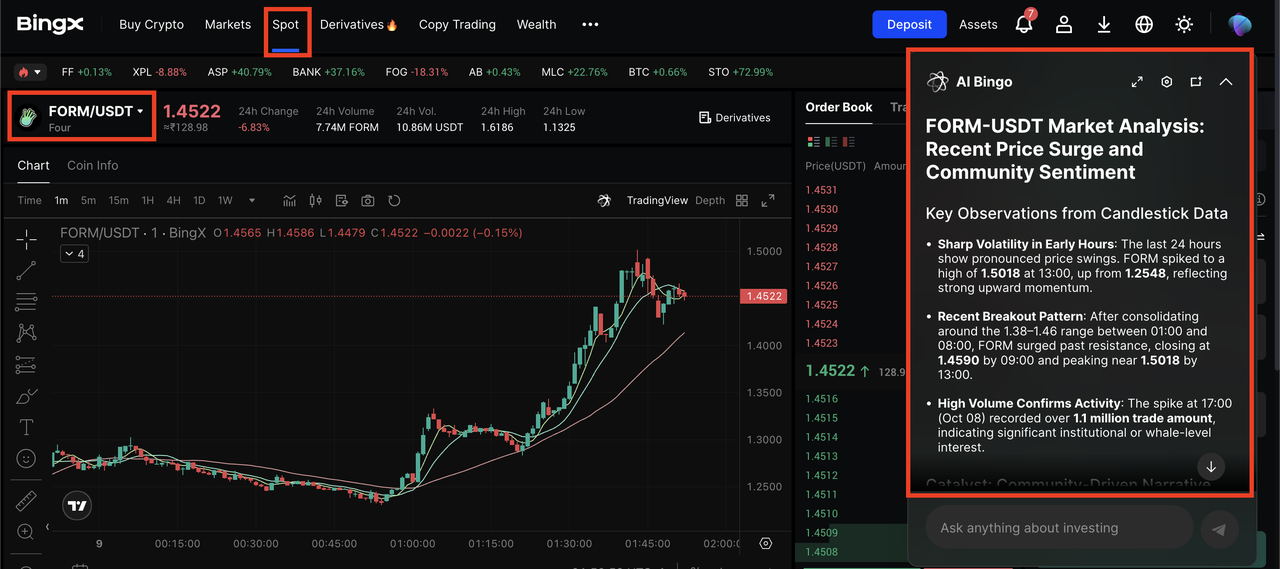
Task: Click the download app icon
Action: pos(1104,25)
